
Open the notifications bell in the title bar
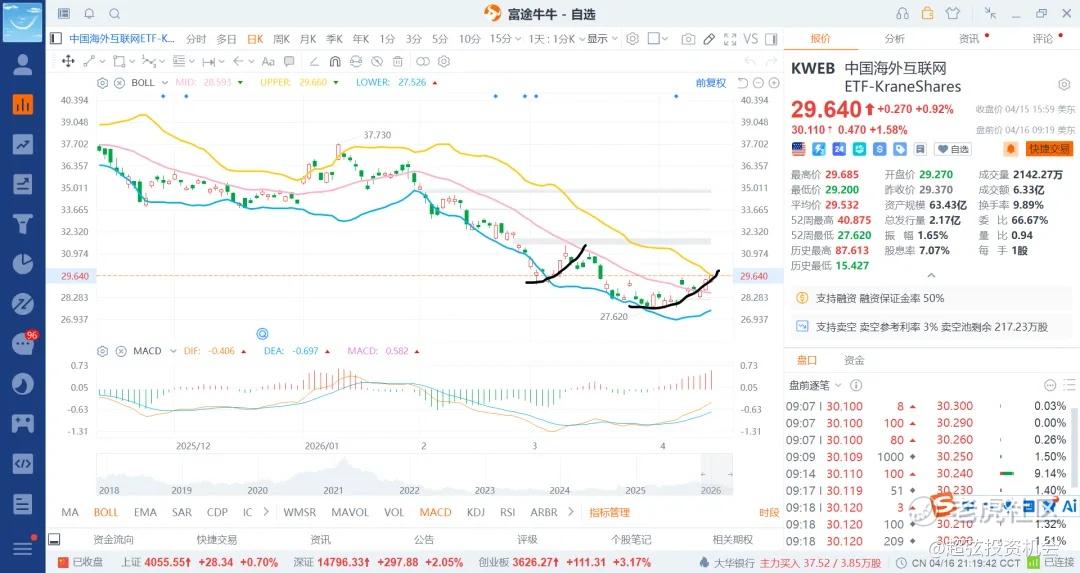click(89, 14)
